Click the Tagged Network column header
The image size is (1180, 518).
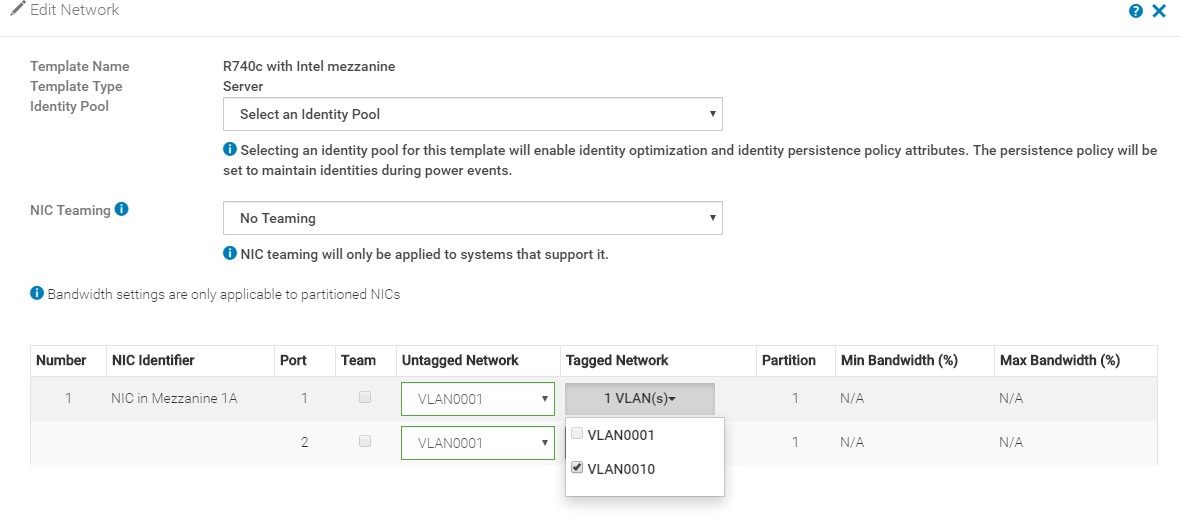pyautogui.click(x=617, y=360)
